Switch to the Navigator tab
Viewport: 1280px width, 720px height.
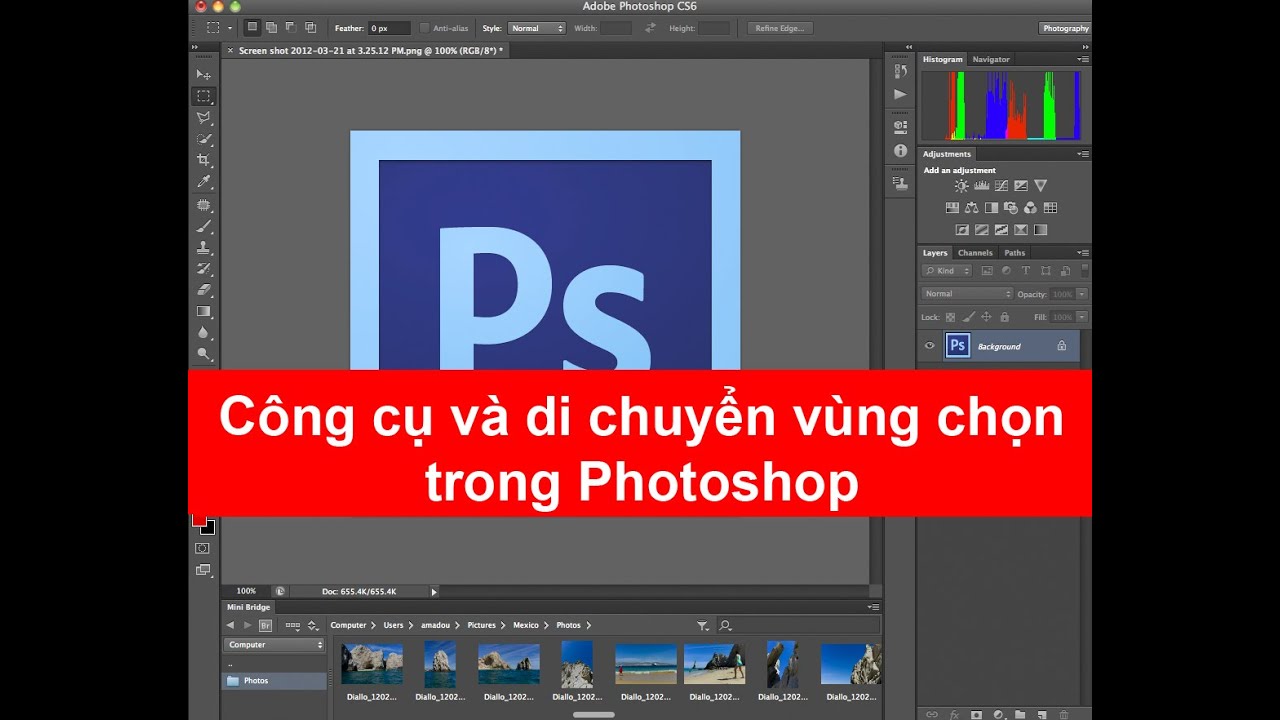tap(991, 59)
